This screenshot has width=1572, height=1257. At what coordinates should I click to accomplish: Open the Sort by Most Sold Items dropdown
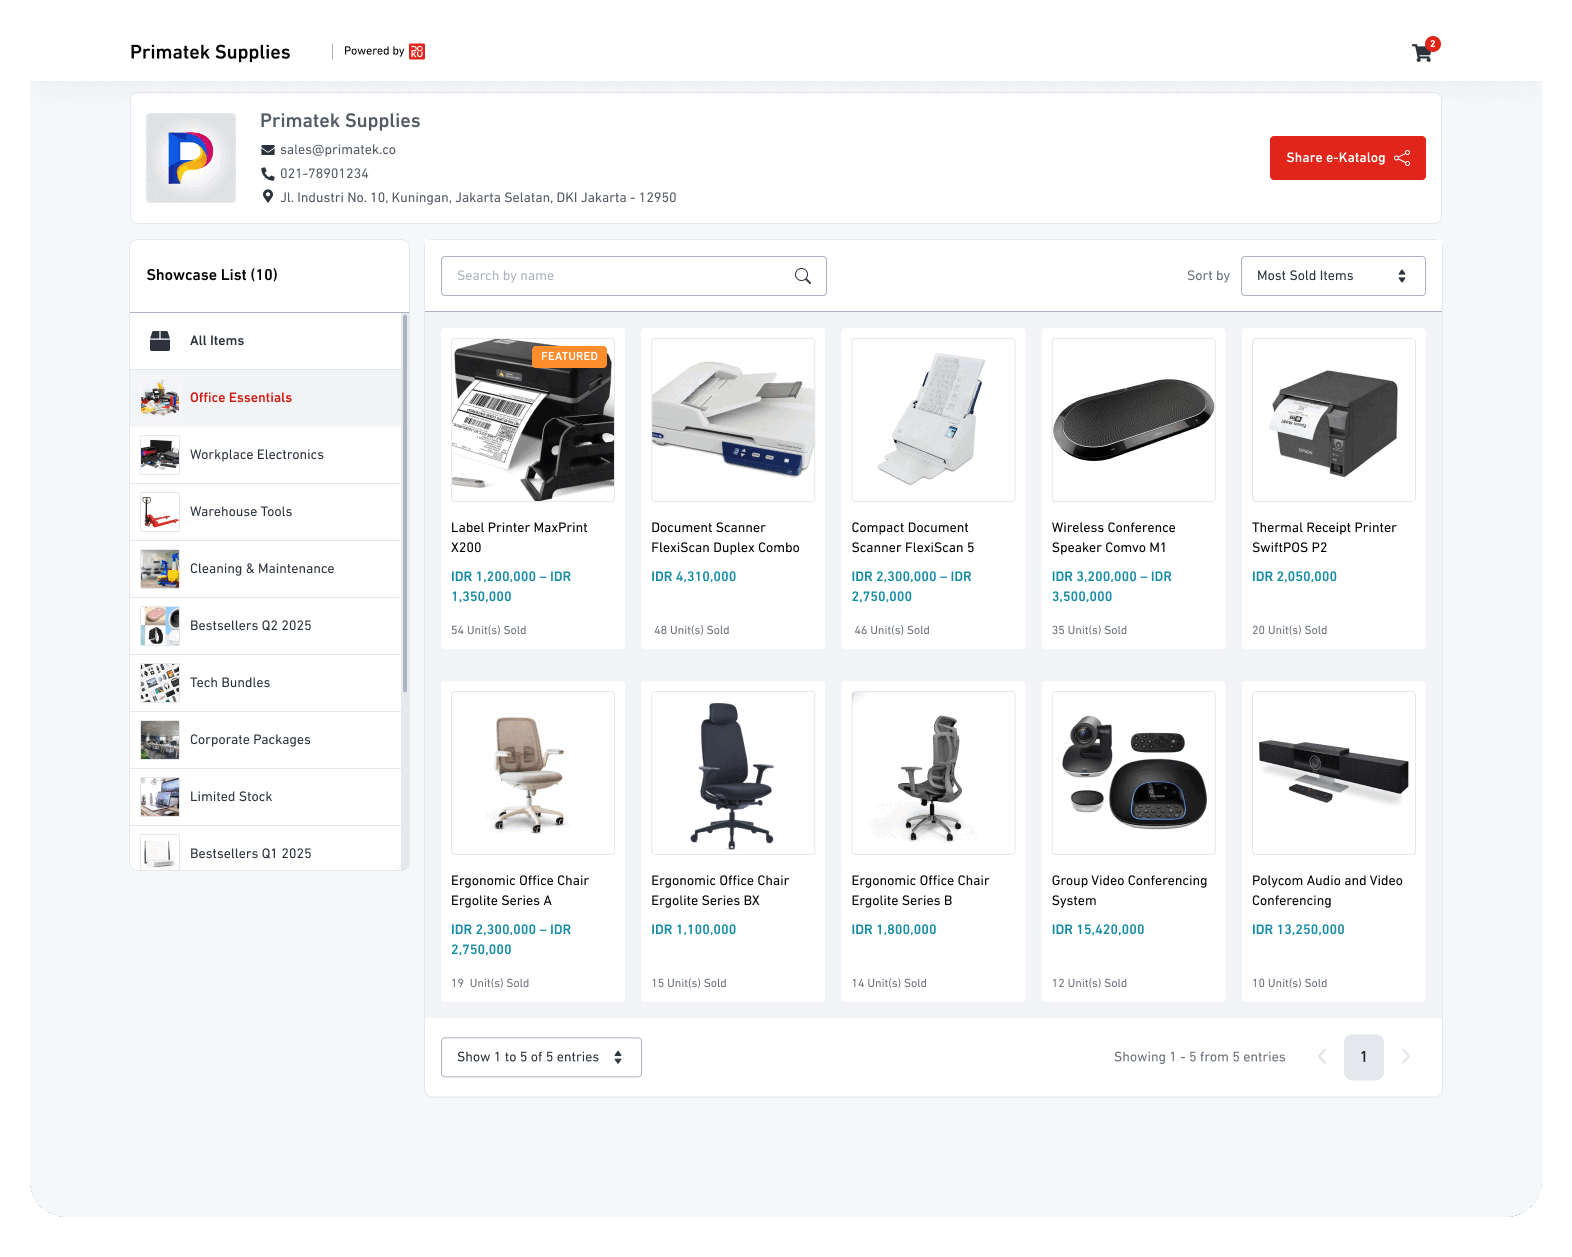1332,276
